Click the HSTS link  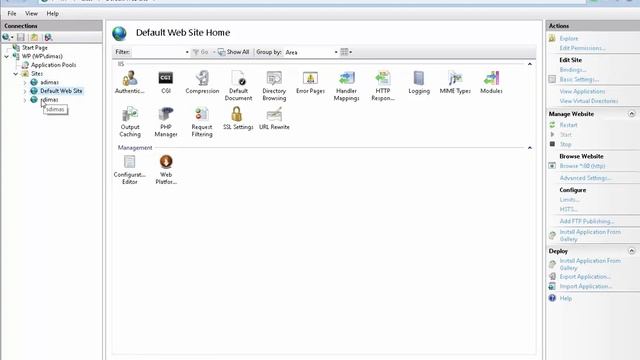coord(569,209)
